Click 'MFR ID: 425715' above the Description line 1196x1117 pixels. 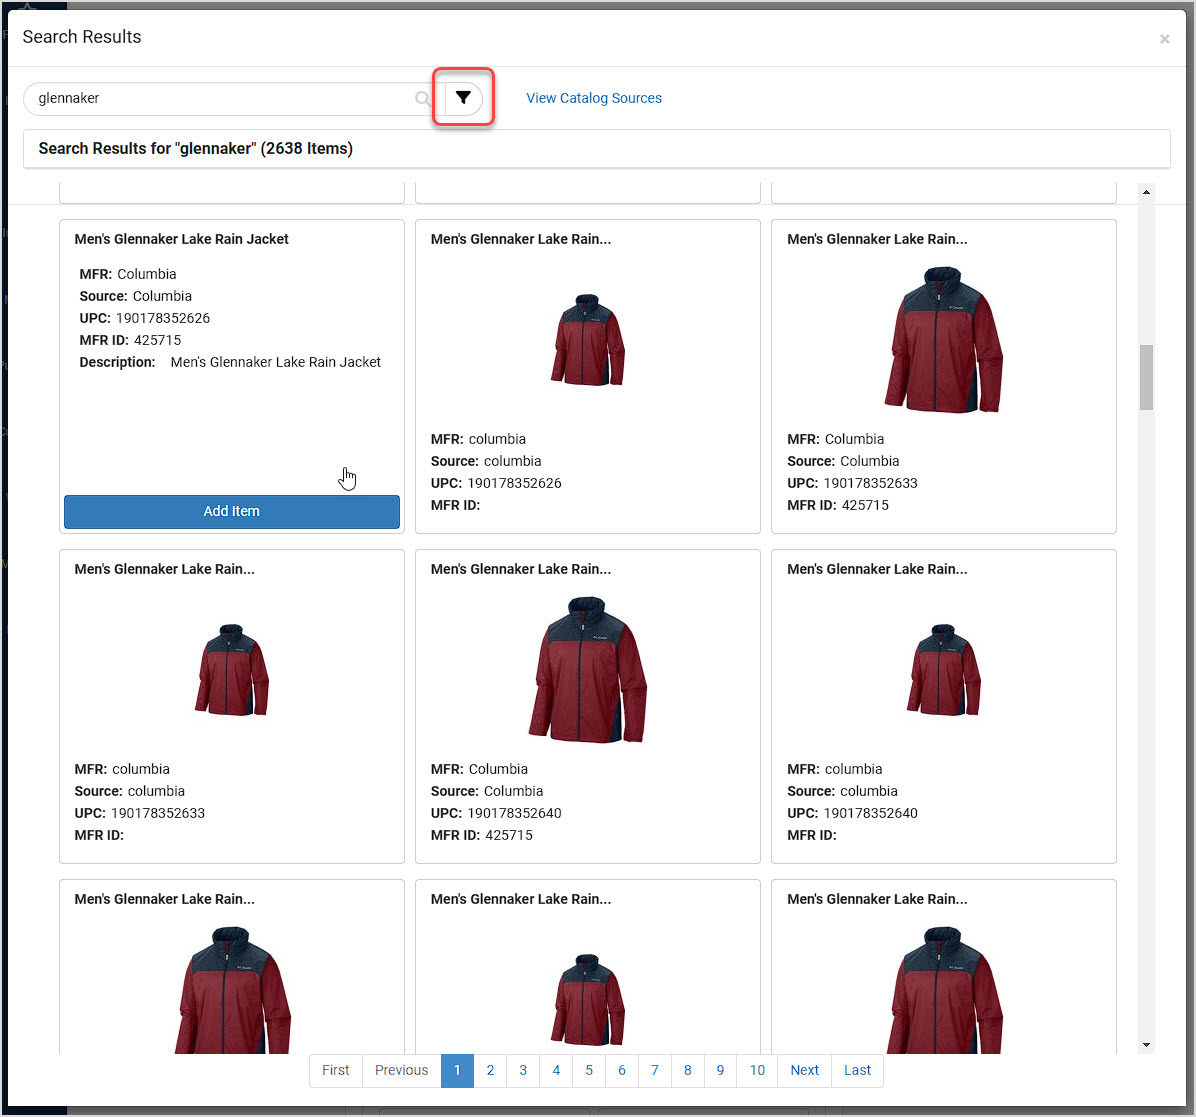[130, 340]
